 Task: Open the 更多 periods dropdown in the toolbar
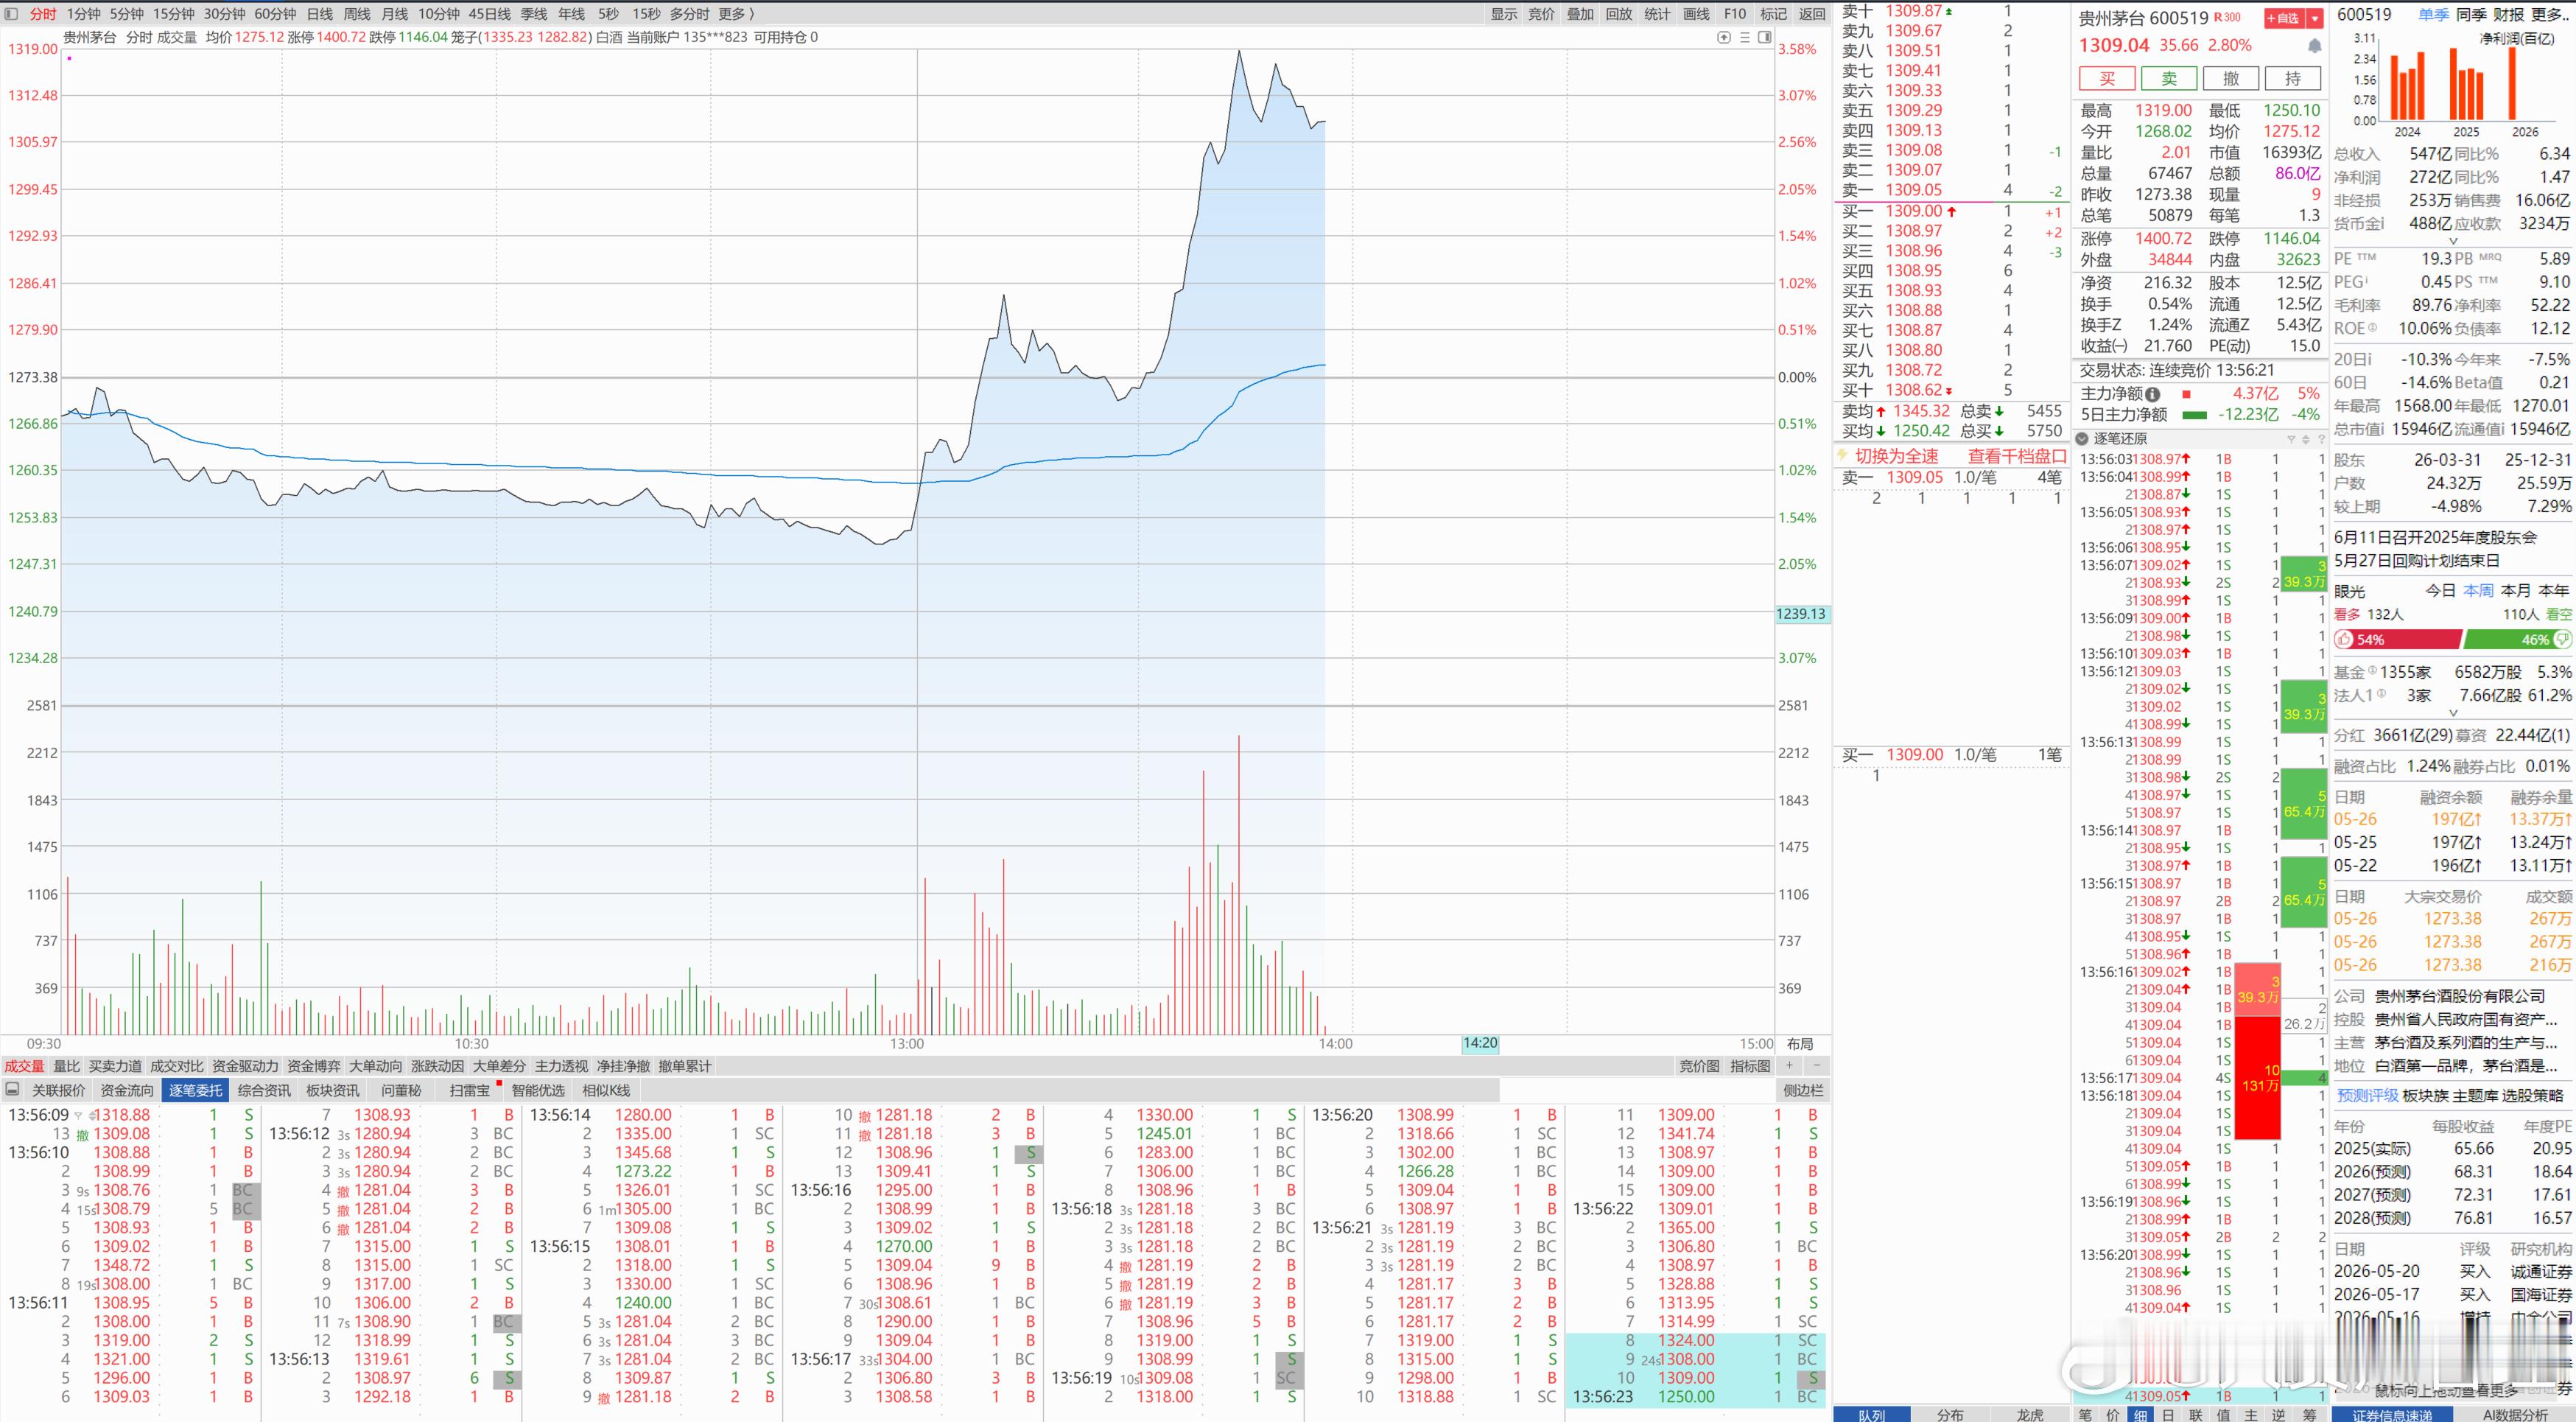pyautogui.click(x=737, y=14)
